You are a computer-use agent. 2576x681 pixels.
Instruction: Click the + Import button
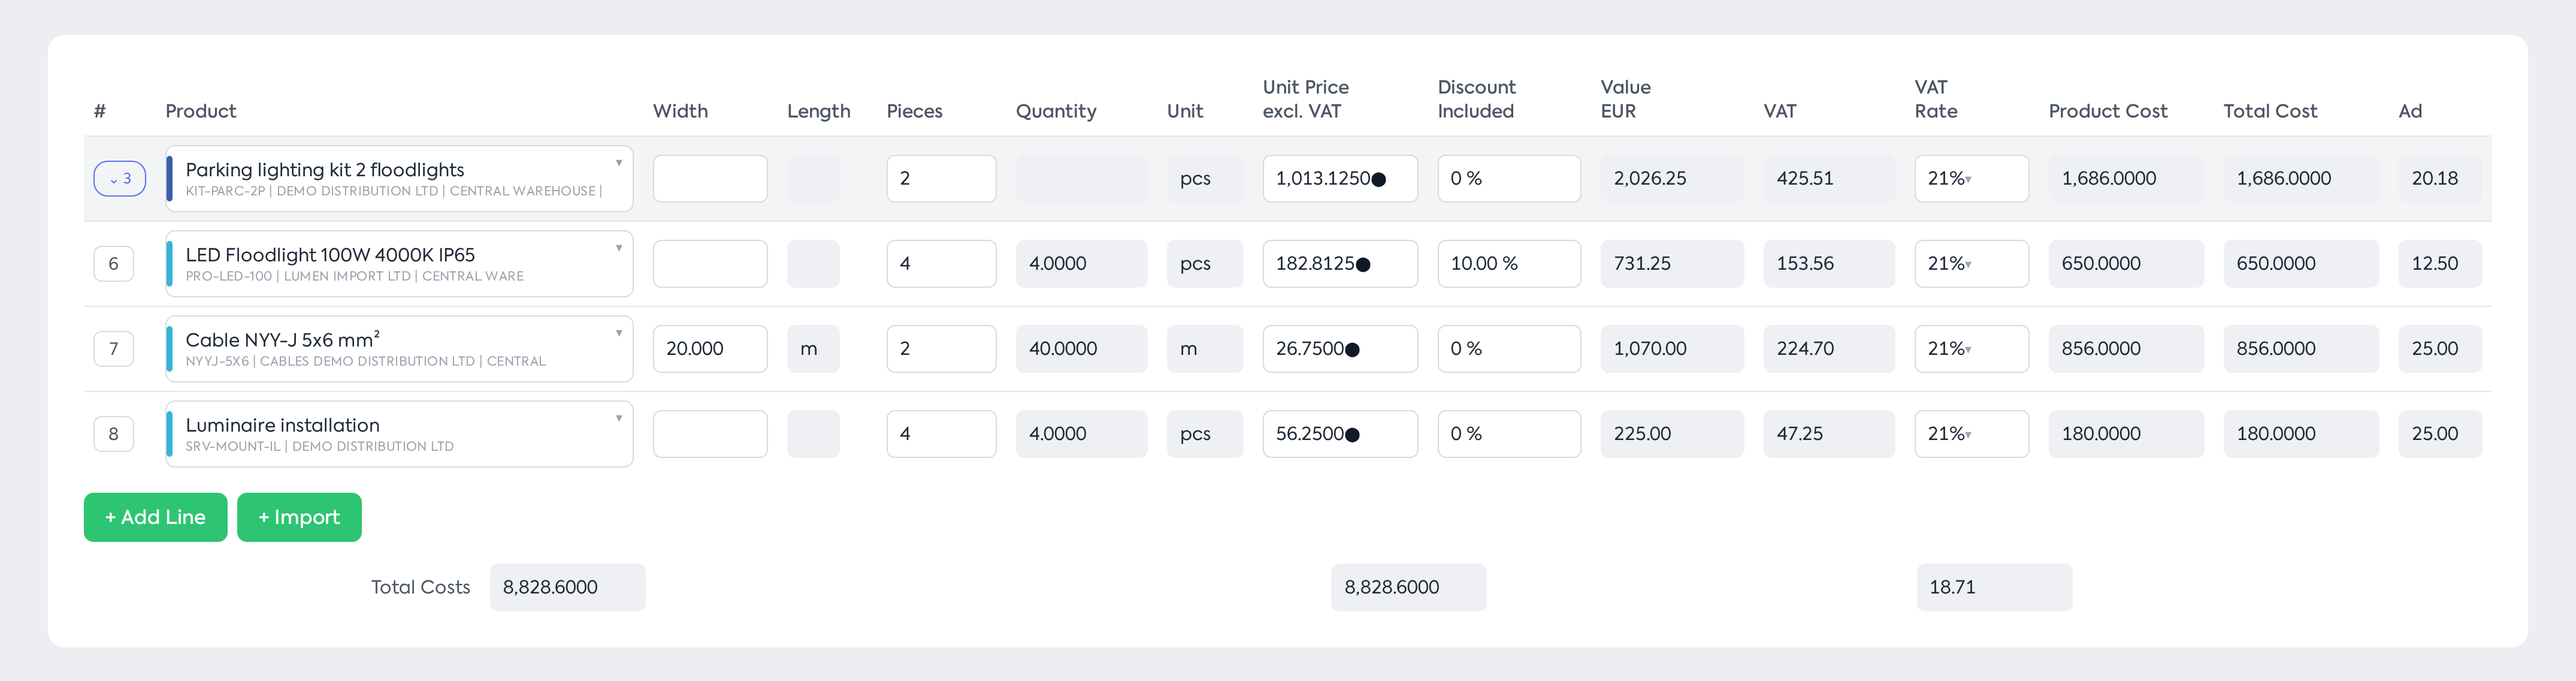[299, 517]
